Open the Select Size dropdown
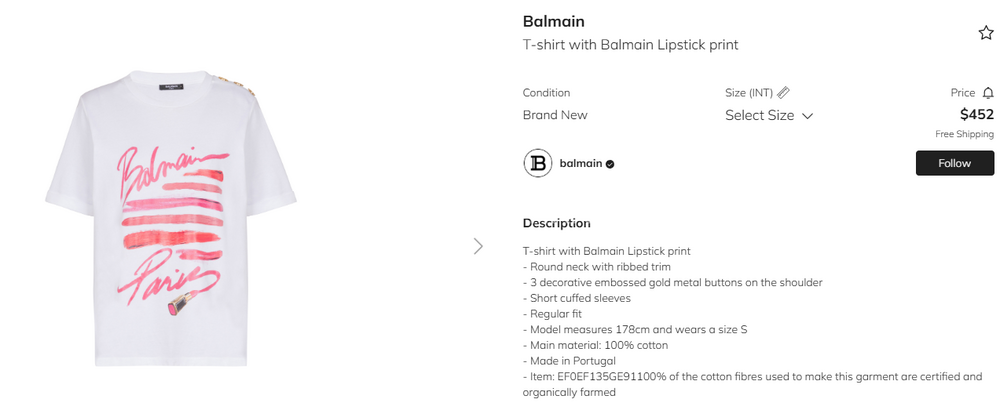The image size is (1000, 410). coord(760,115)
